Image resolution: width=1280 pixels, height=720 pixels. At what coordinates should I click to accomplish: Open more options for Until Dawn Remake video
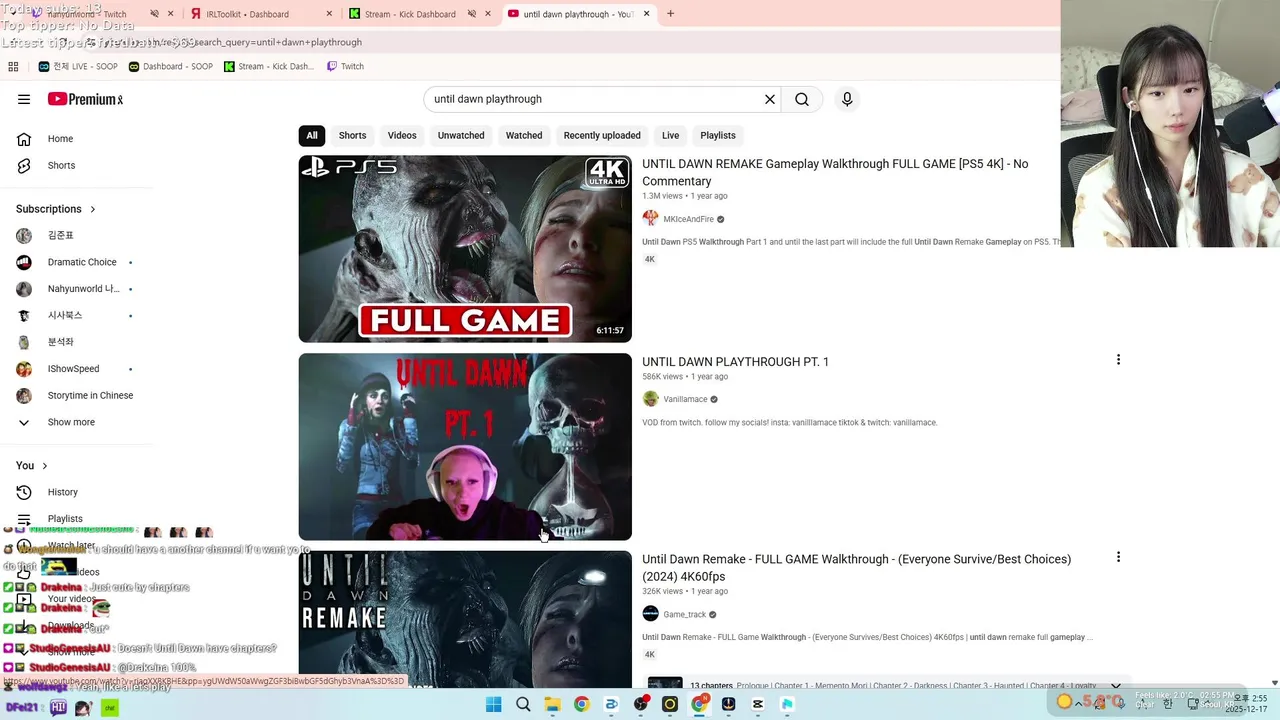tap(1118, 557)
